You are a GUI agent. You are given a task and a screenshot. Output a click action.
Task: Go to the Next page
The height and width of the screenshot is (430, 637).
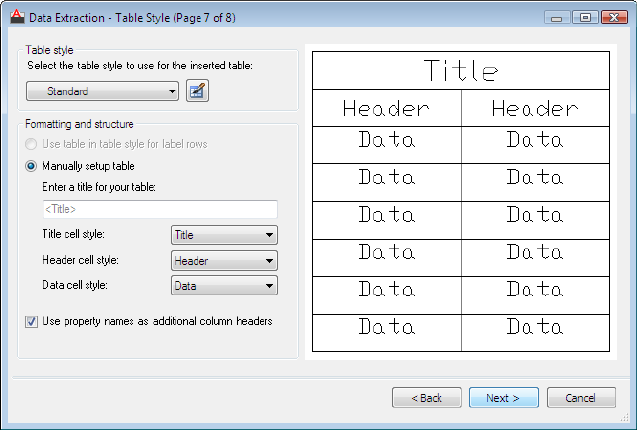coord(503,398)
